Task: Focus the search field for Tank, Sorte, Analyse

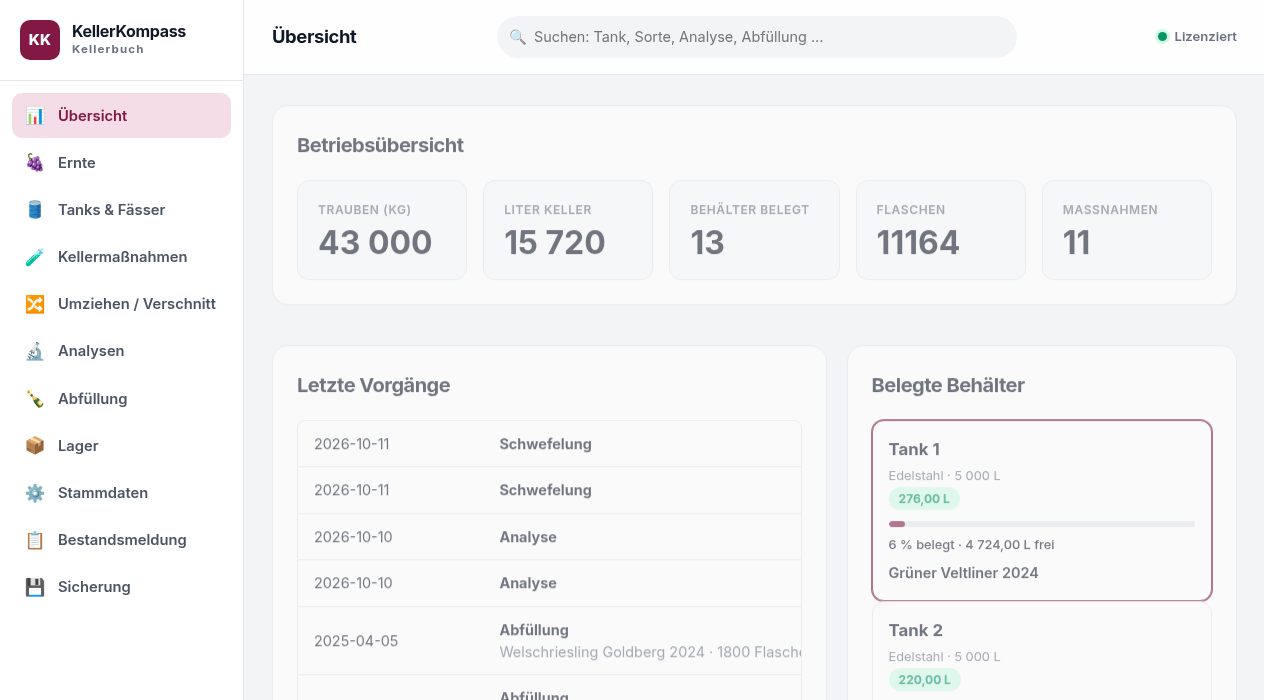Action: [757, 37]
